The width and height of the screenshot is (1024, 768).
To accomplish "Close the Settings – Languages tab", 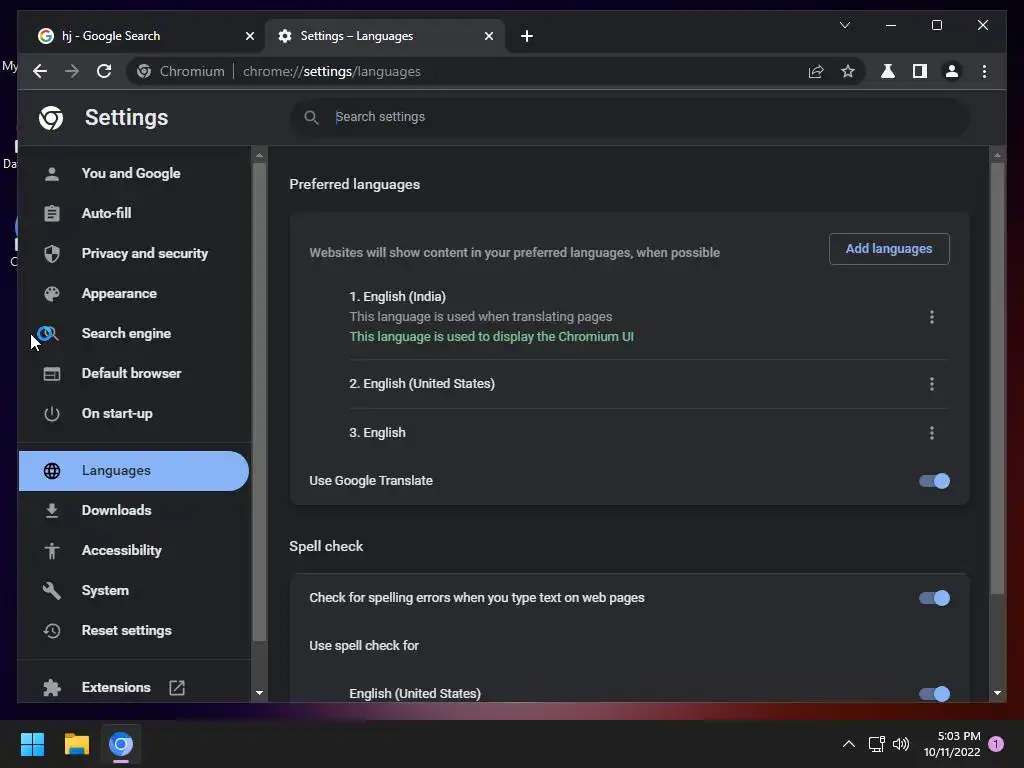I will point(488,36).
